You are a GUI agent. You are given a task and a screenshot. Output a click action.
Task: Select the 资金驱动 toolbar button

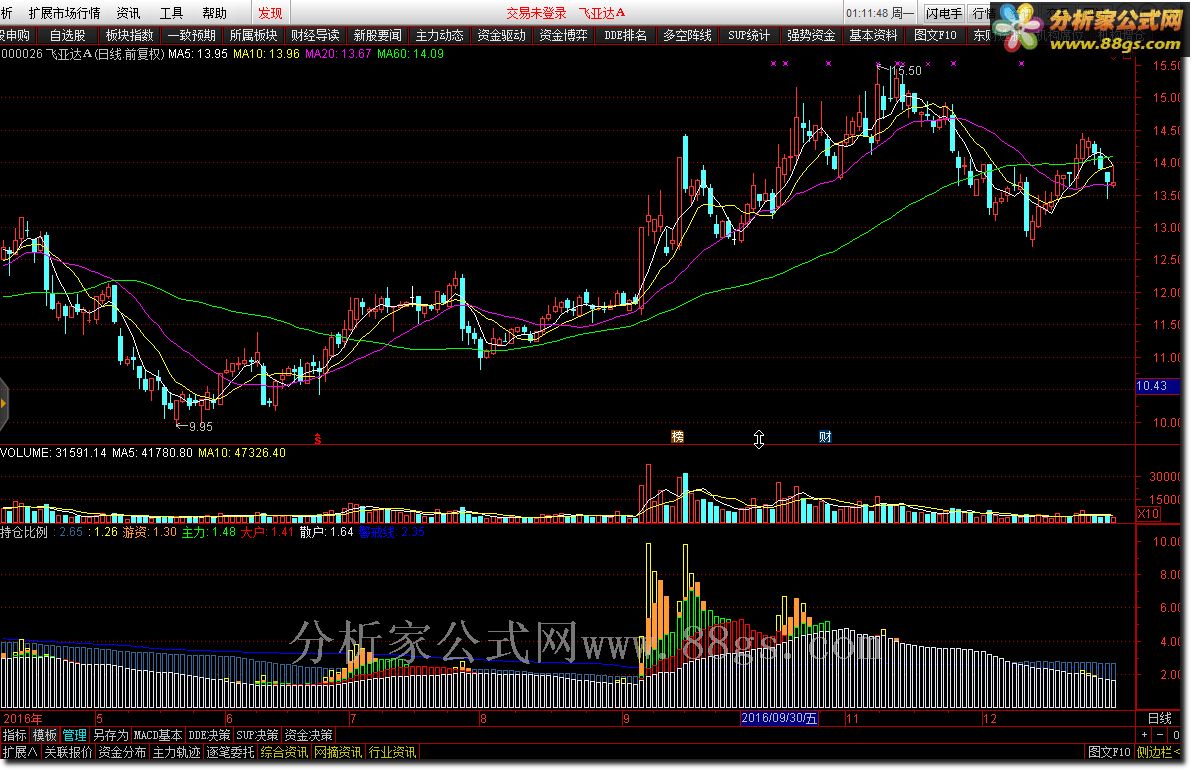click(502, 35)
